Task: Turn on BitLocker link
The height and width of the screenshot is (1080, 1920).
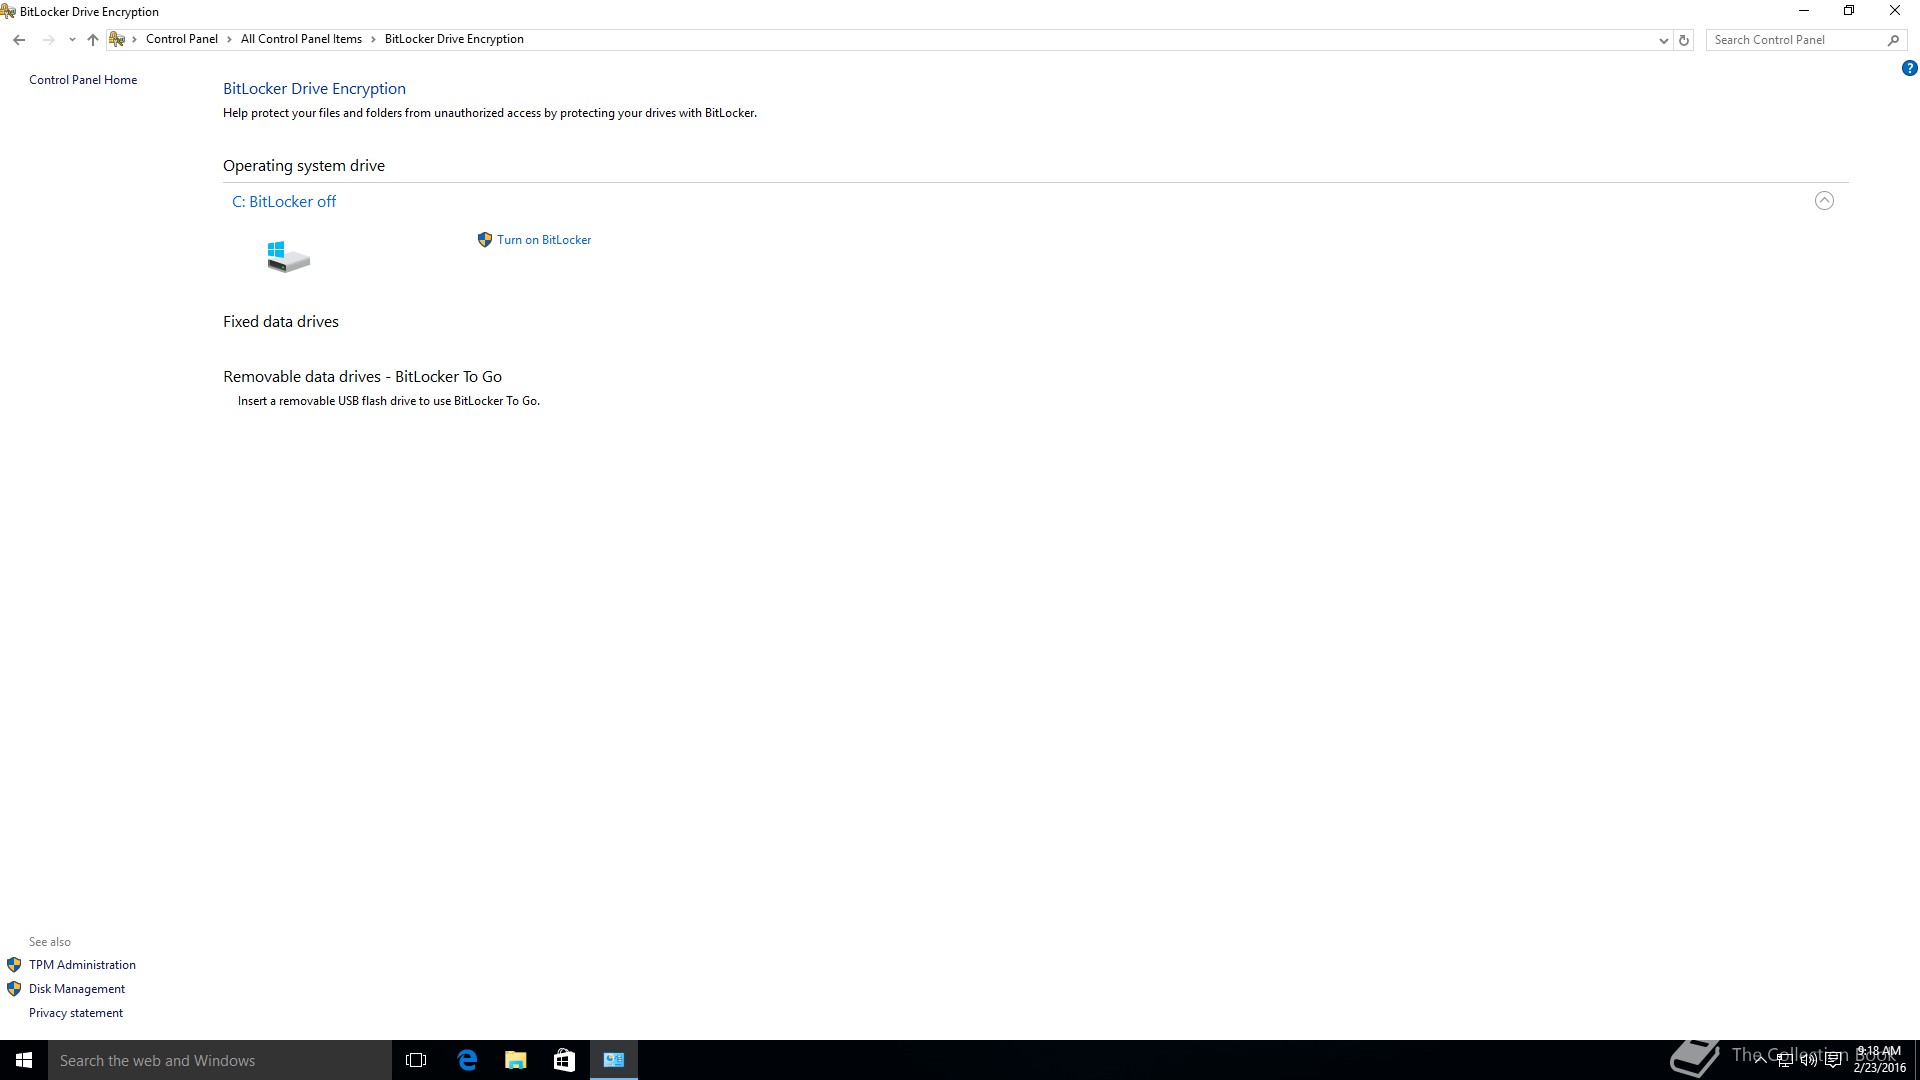Action: 544,240
